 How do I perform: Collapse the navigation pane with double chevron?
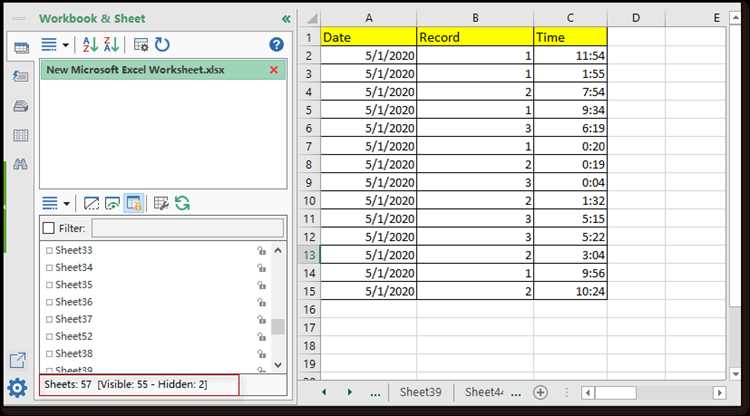[x=286, y=19]
